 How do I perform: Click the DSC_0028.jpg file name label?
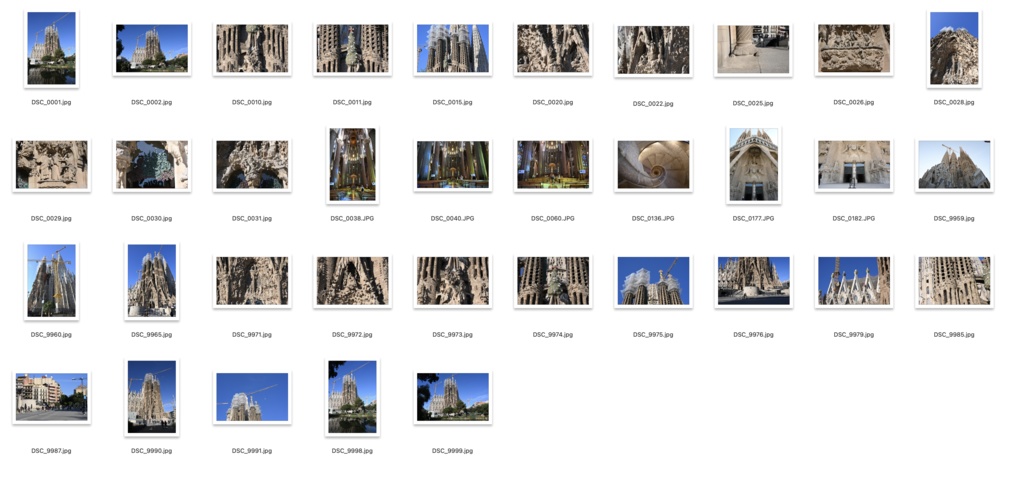(953, 103)
